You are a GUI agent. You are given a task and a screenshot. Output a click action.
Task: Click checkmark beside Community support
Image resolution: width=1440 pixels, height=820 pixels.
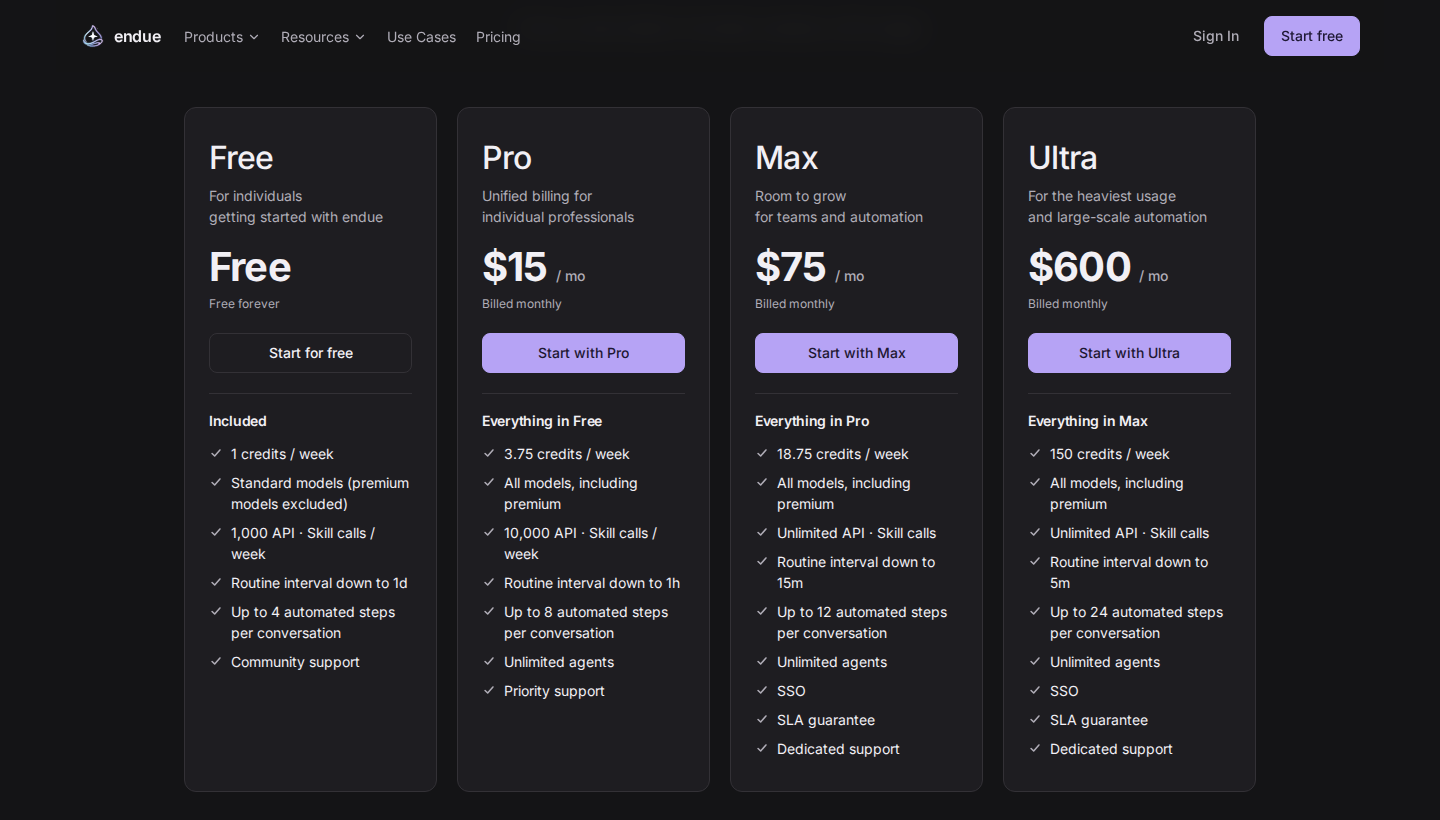coord(216,662)
